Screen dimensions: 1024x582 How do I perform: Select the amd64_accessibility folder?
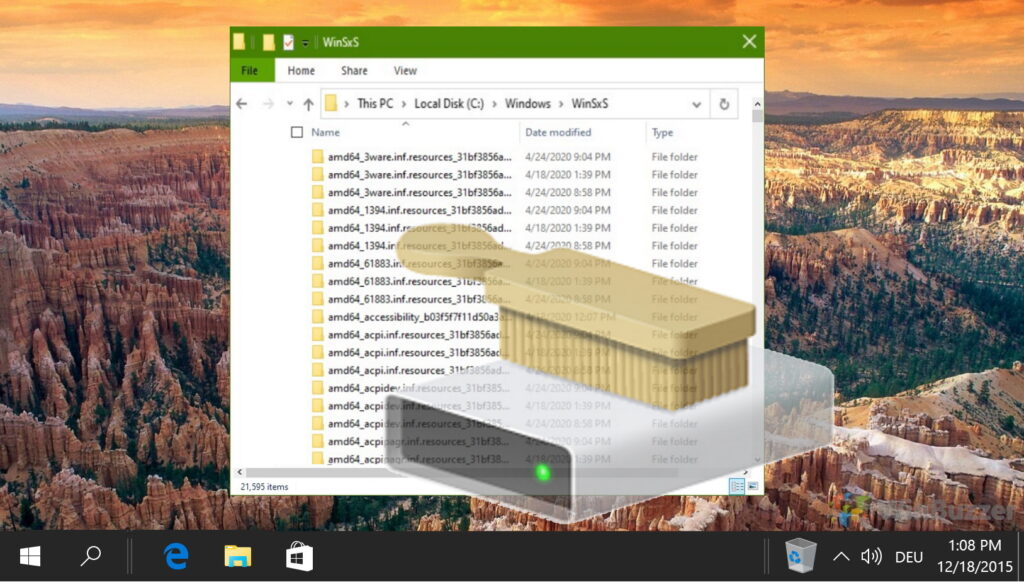point(402,316)
